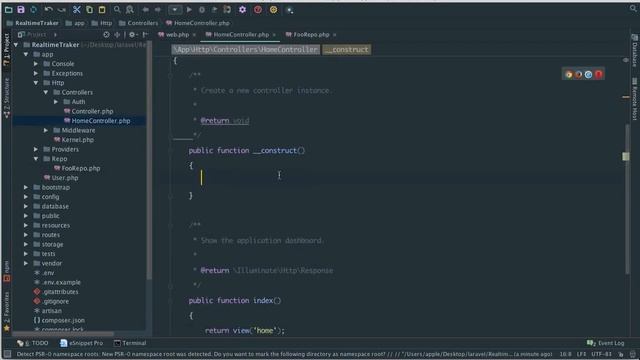The width and height of the screenshot is (640, 360).
Task: Open in Firefox browser icon
Action: click(x=578, y=74)
